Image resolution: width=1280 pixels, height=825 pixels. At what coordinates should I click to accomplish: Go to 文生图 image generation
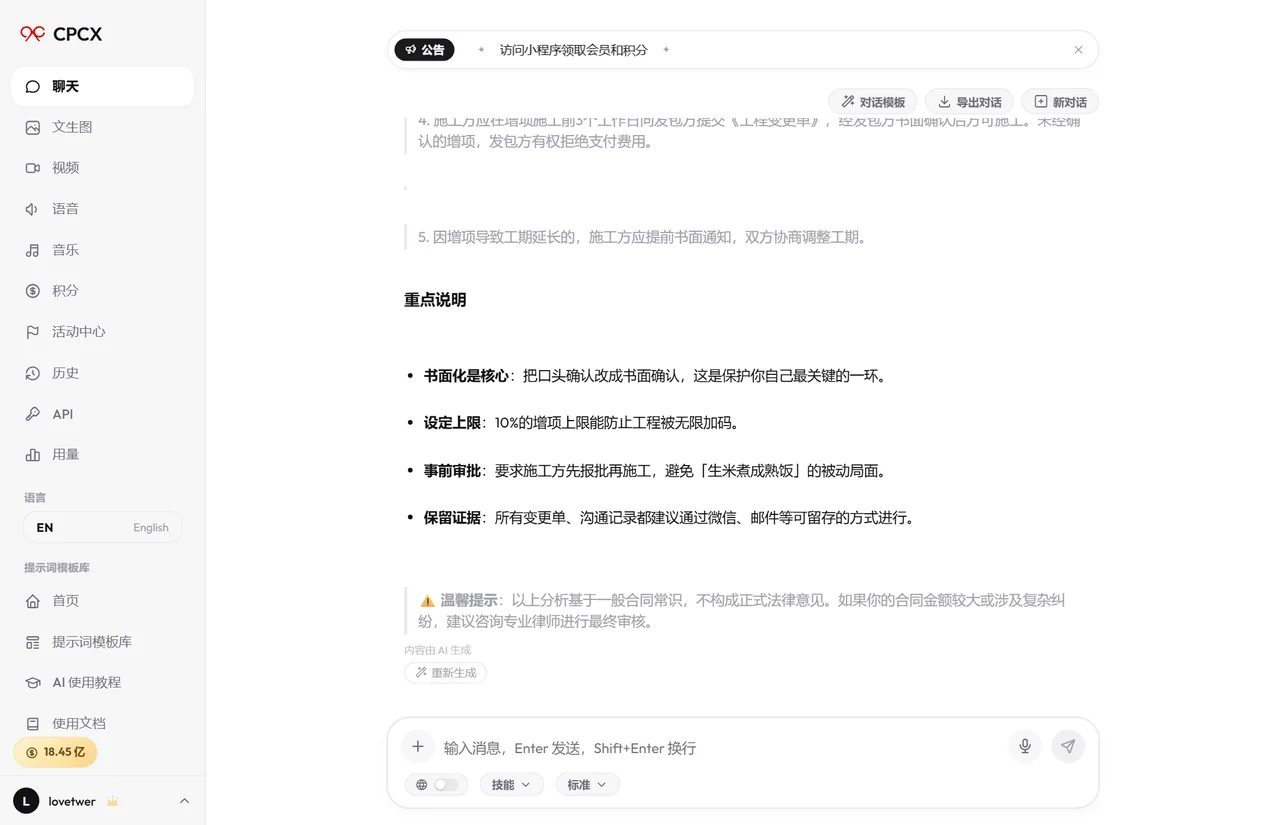point(102,127)
